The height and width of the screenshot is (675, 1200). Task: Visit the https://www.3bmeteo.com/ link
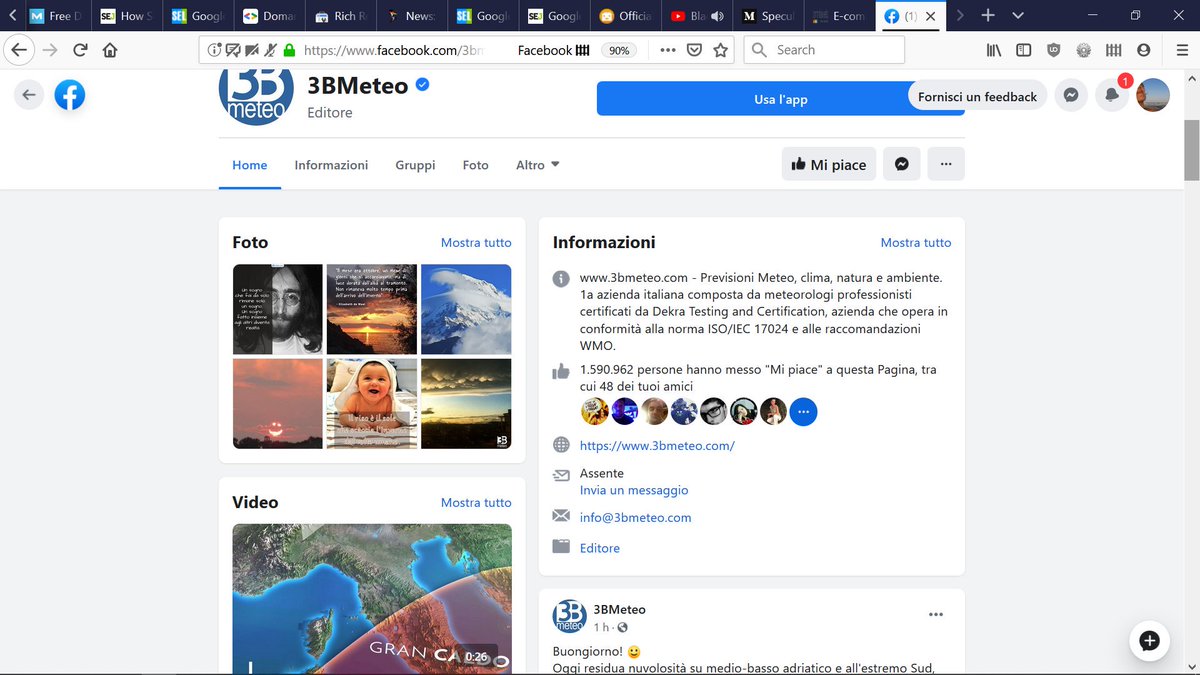point(657,446)
